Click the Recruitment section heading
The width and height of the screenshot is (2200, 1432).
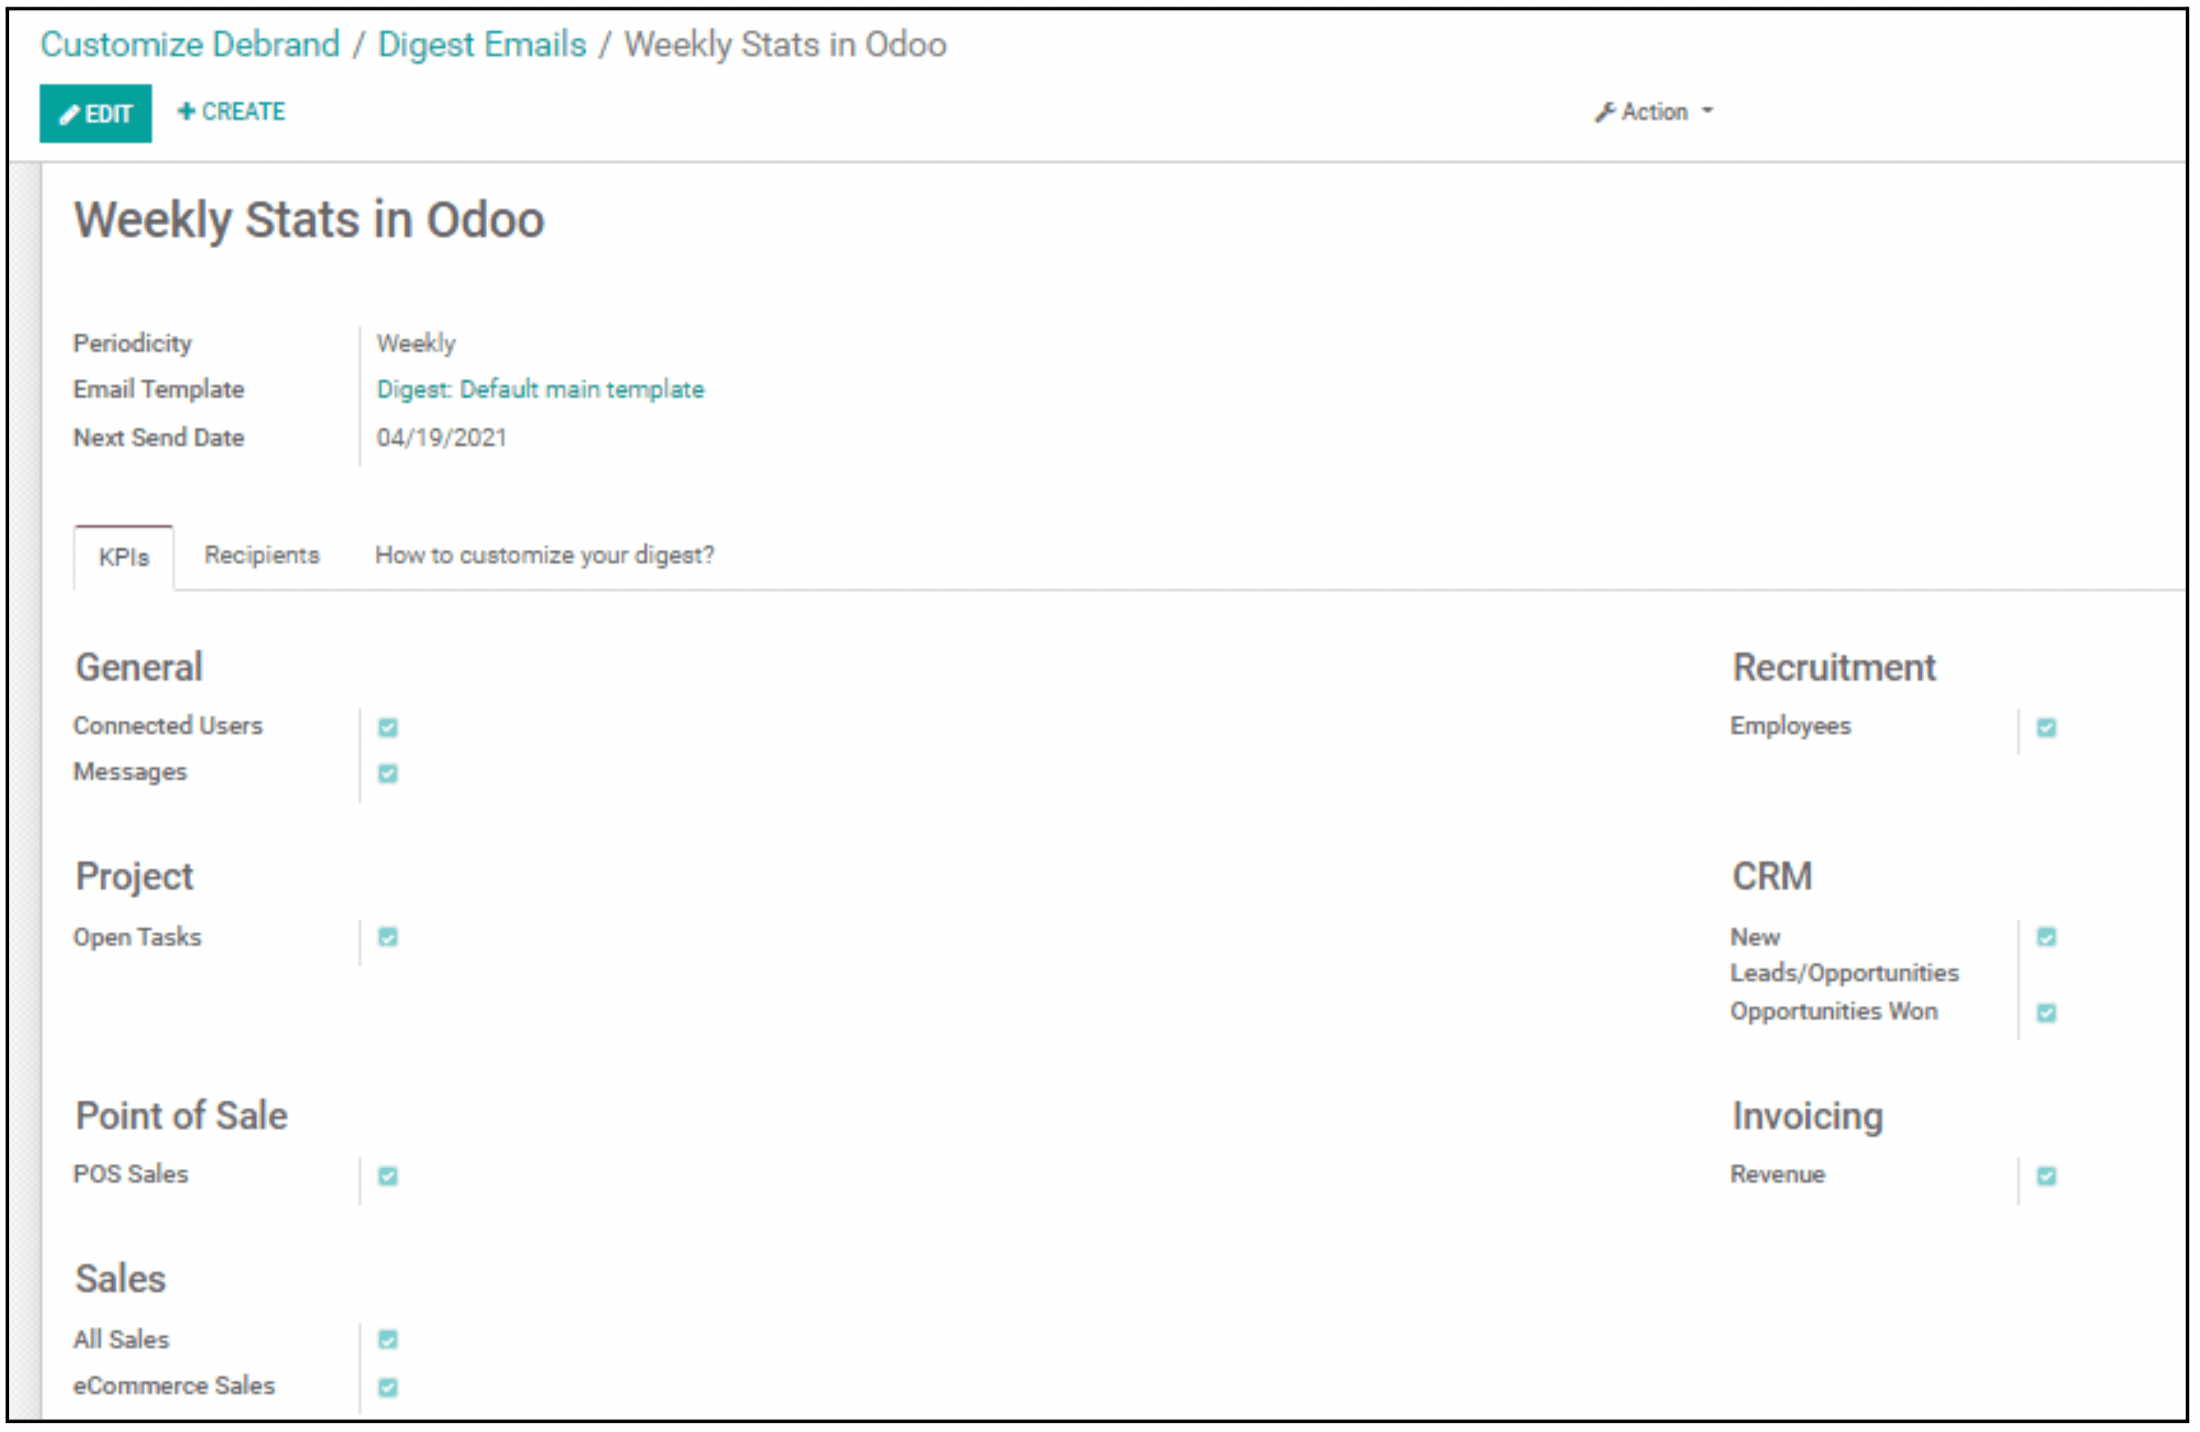pos(1834,667)
